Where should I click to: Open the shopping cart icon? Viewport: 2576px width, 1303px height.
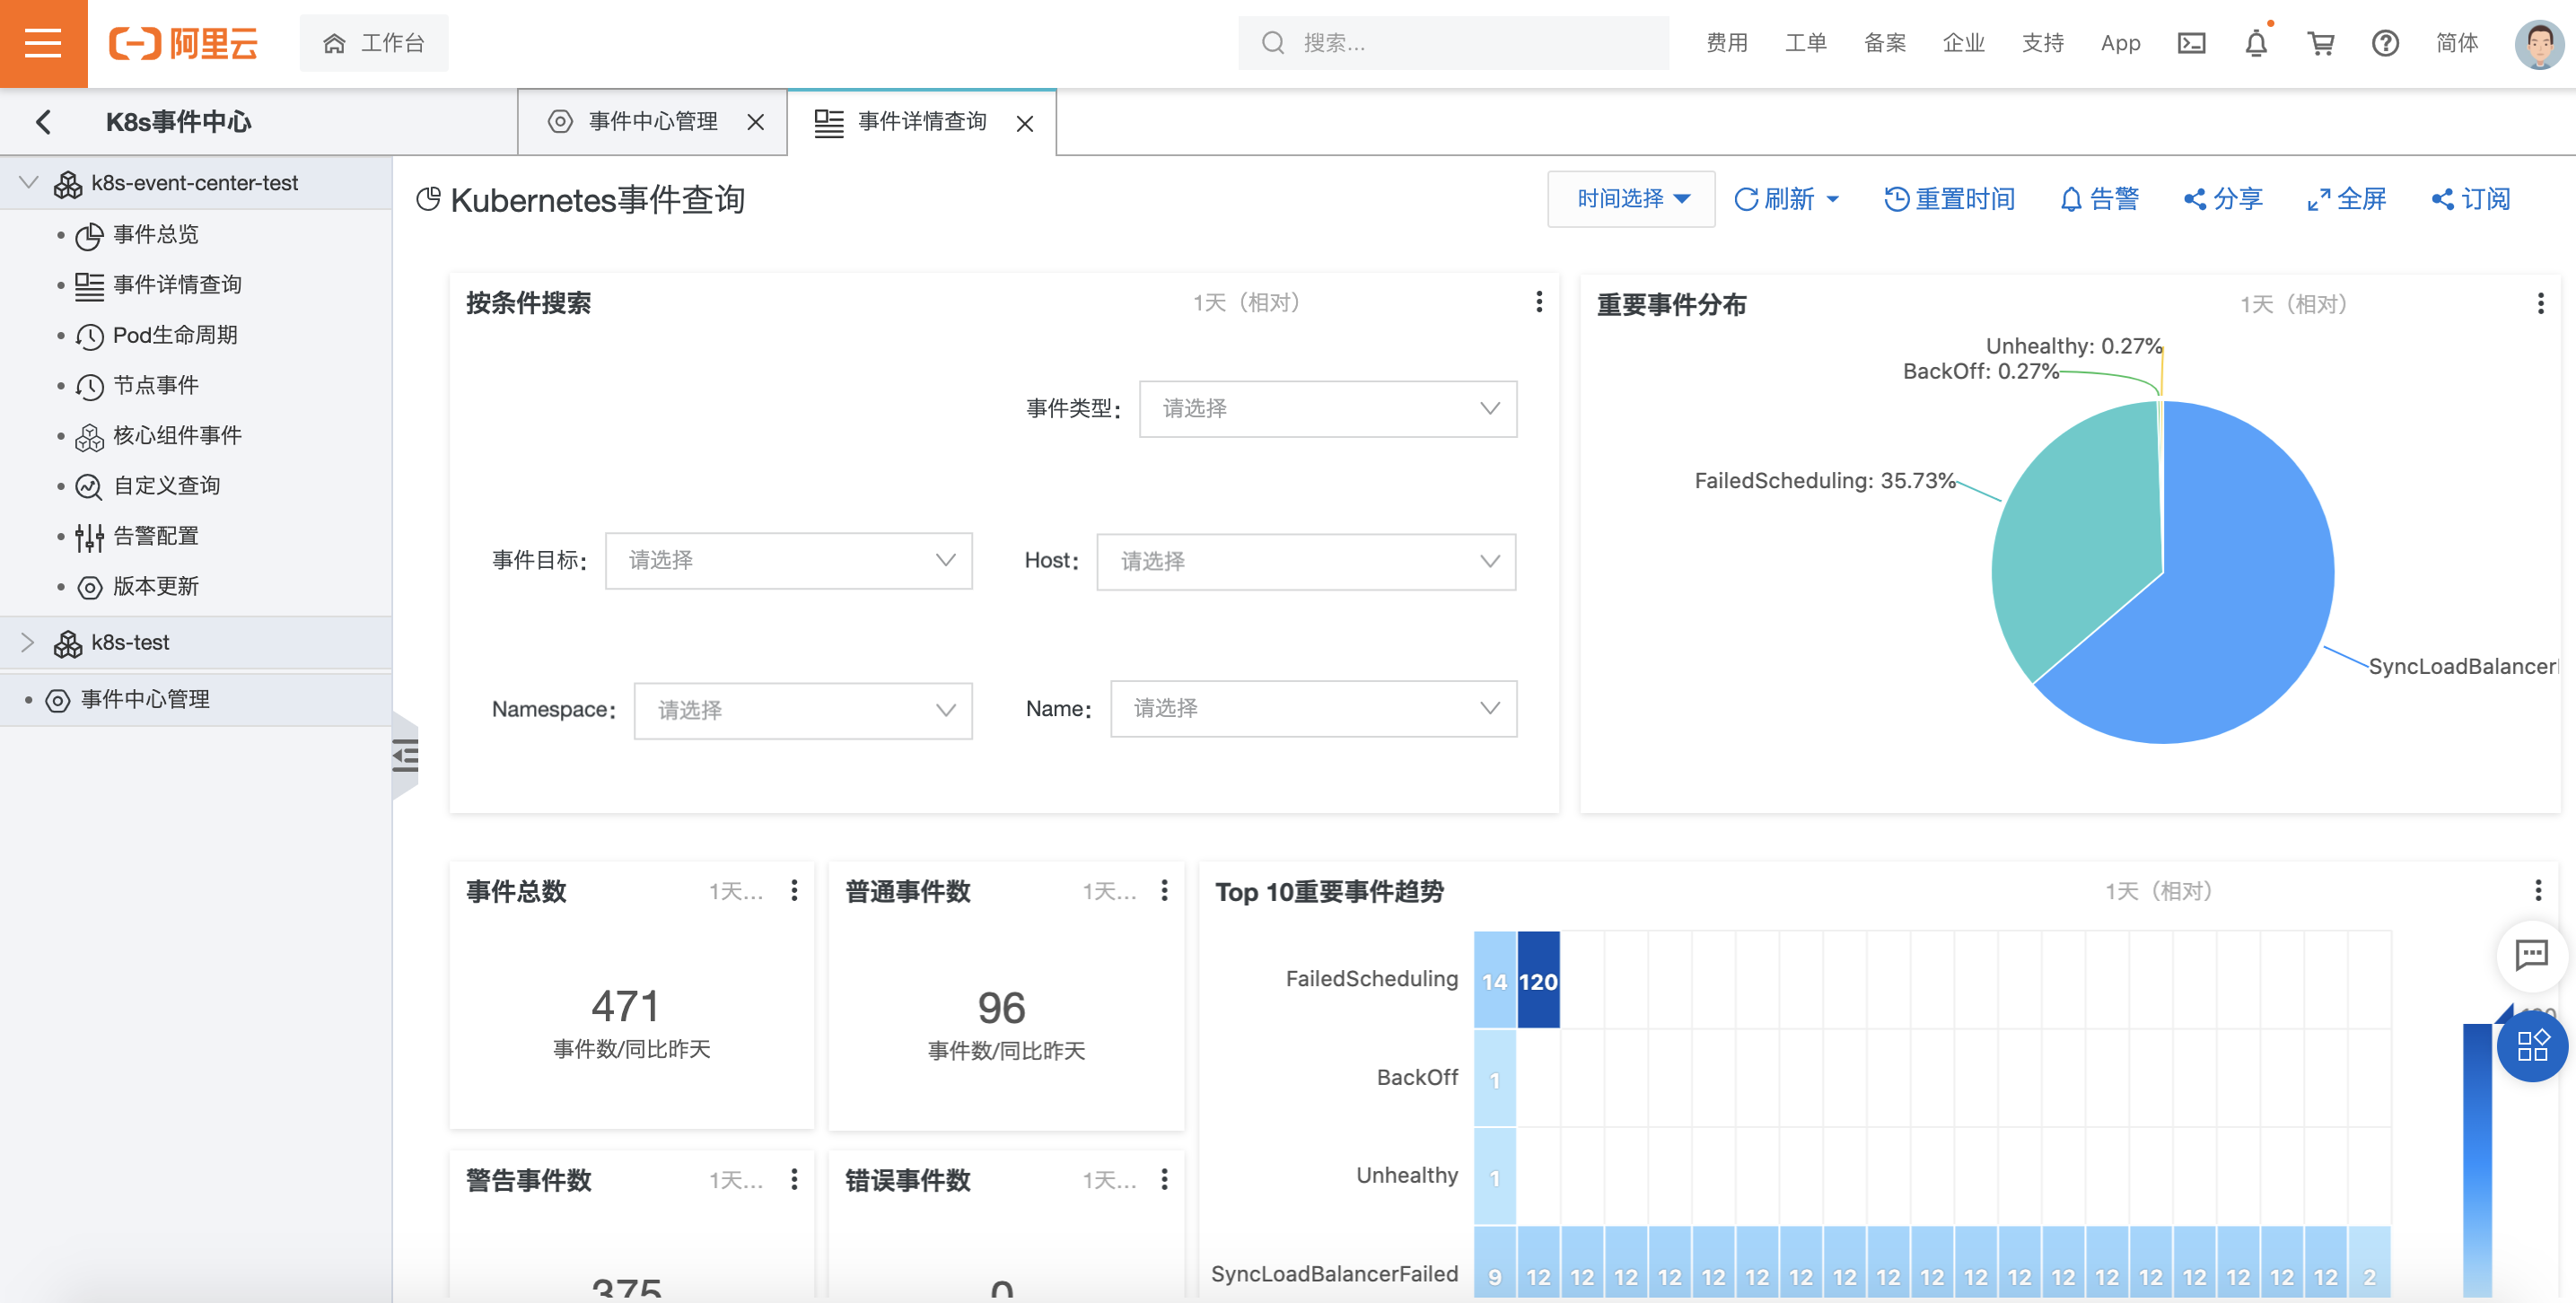coord(2320,43)
